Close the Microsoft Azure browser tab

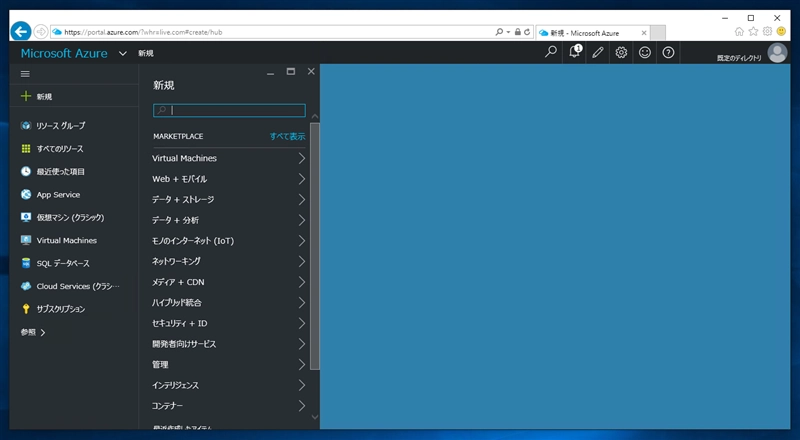(644, 33)
